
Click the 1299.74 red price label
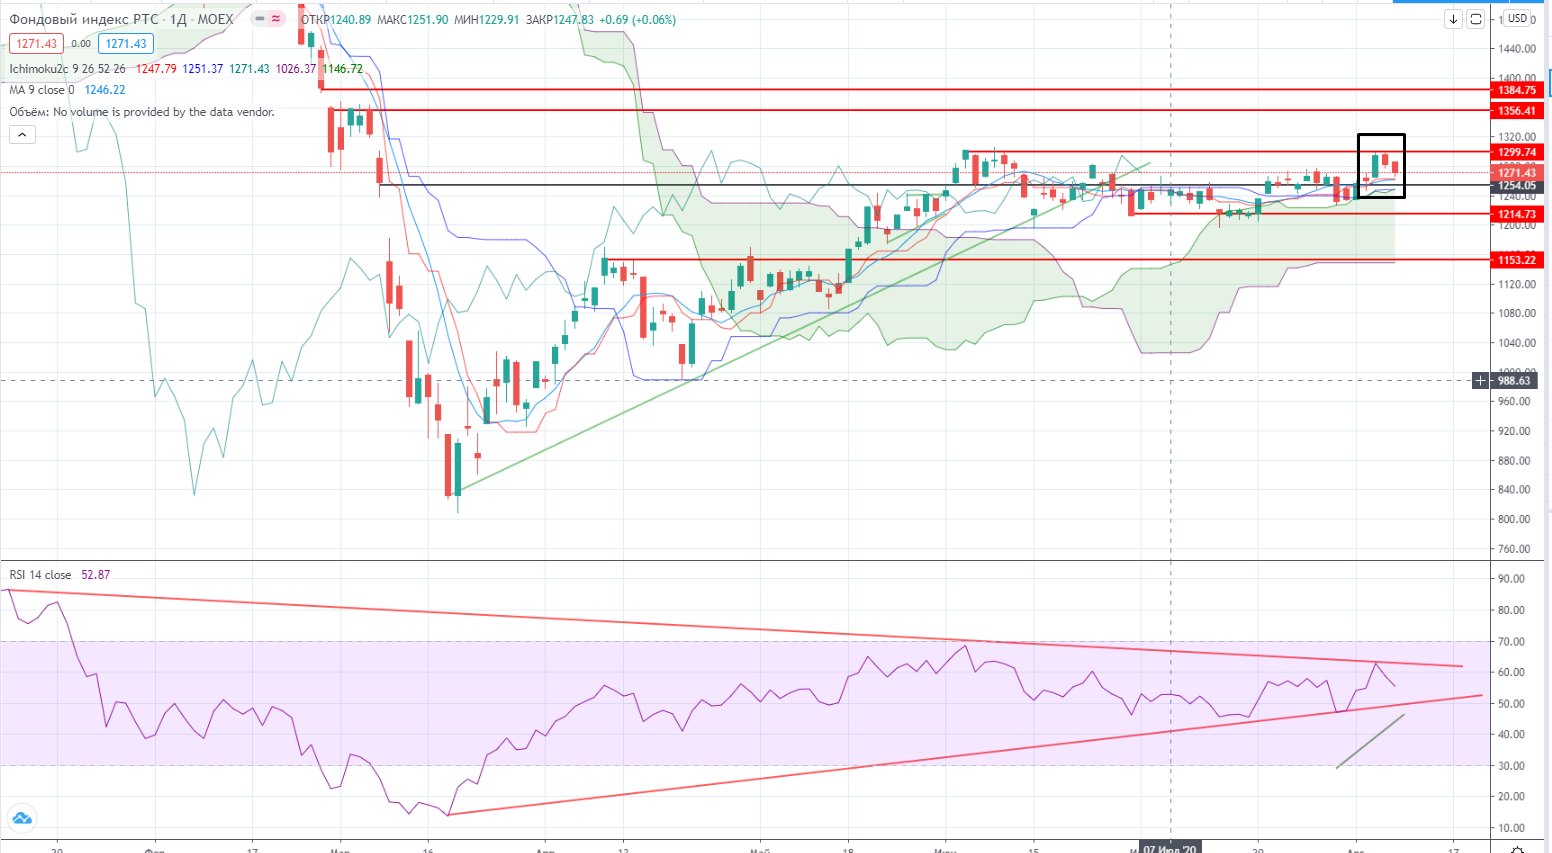coord(1517,152)
